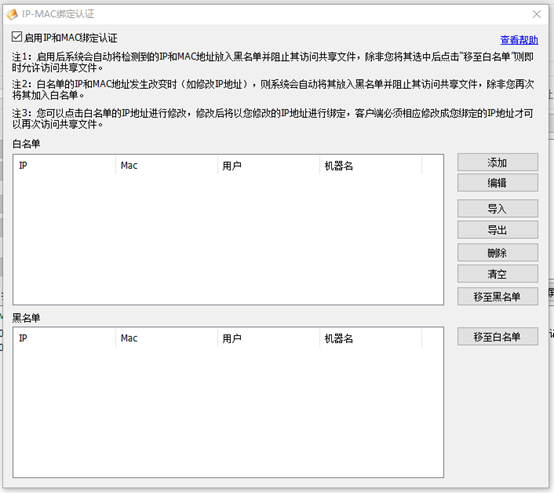Sort whitelist by Mac column header
Image resolution: width=554 pixels, height=493 pixels.
(x=166, y=165)
